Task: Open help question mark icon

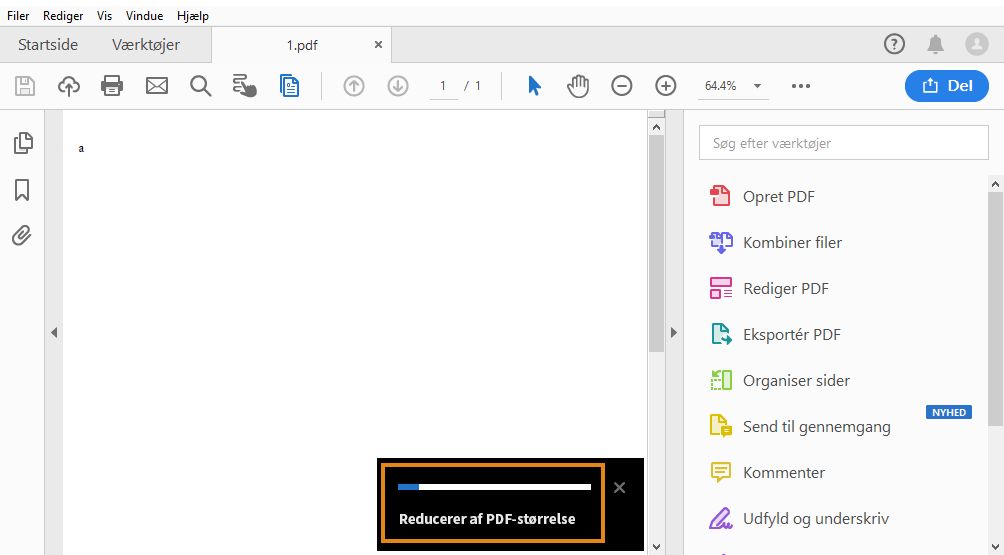Action: coord(895,44)
